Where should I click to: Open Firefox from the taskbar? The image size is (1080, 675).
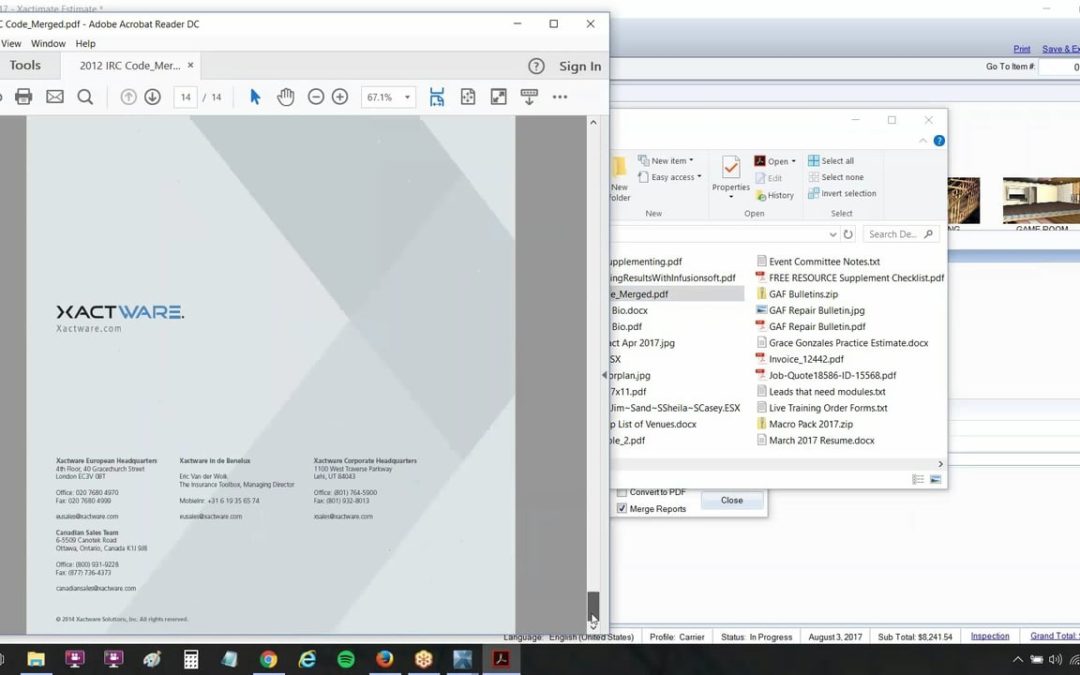[x=384, y=659]
